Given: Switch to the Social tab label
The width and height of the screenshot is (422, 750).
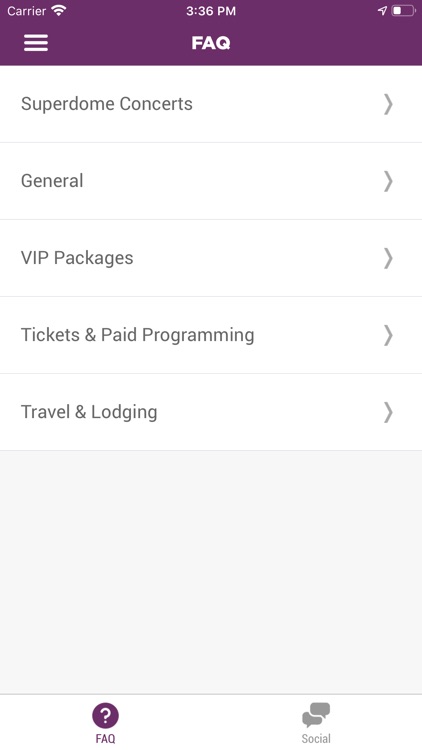Looking at the screenshot, I should point(316,739).
